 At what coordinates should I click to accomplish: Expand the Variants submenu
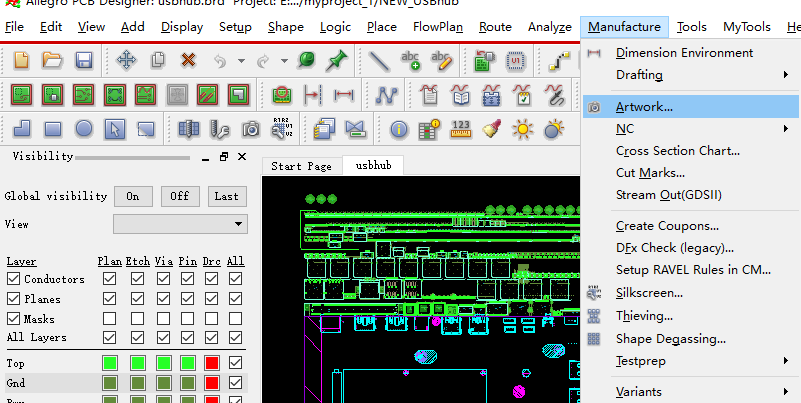point(690,392)
